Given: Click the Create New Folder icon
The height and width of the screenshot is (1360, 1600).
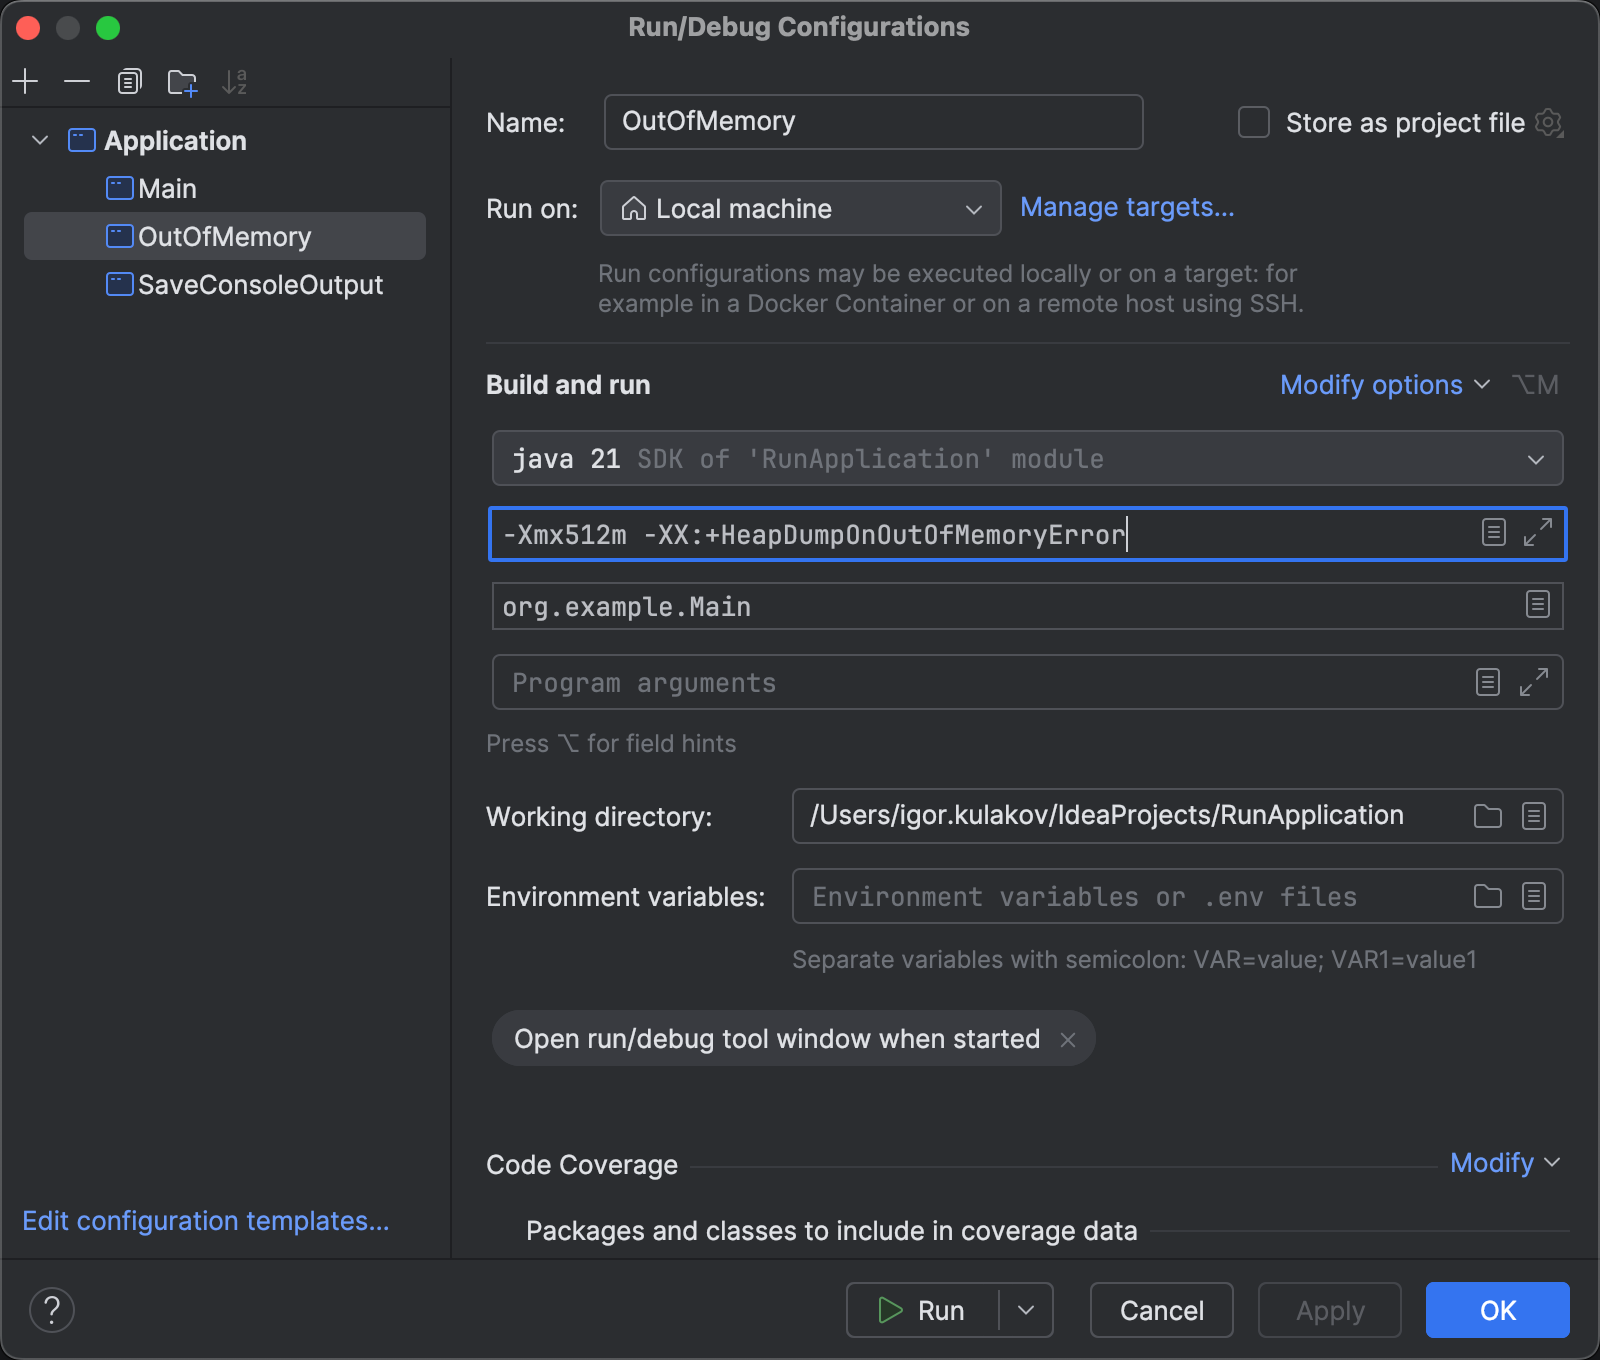Looking at the screenshot, I should pyautogui.click(x=182, y=82).
